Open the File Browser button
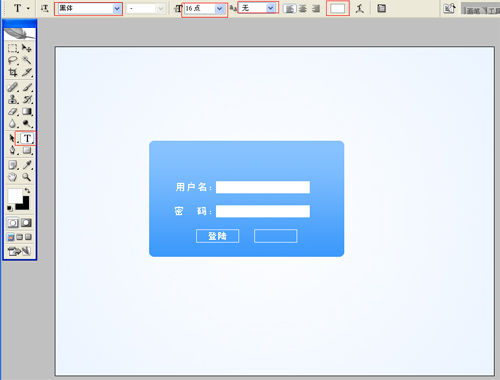Viewport: 500px width, 380px height. click(x=449, y=9)
